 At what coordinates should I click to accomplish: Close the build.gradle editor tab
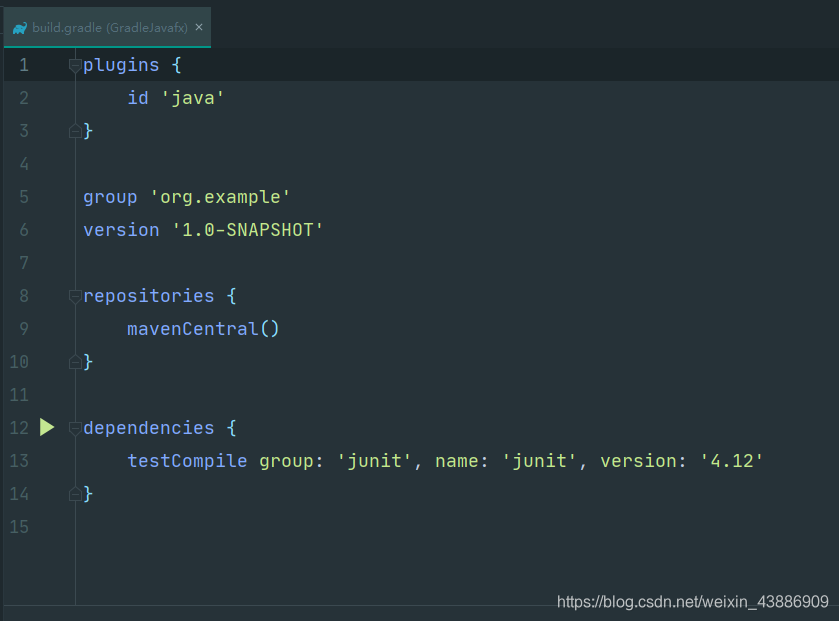[x=199, y=27]
